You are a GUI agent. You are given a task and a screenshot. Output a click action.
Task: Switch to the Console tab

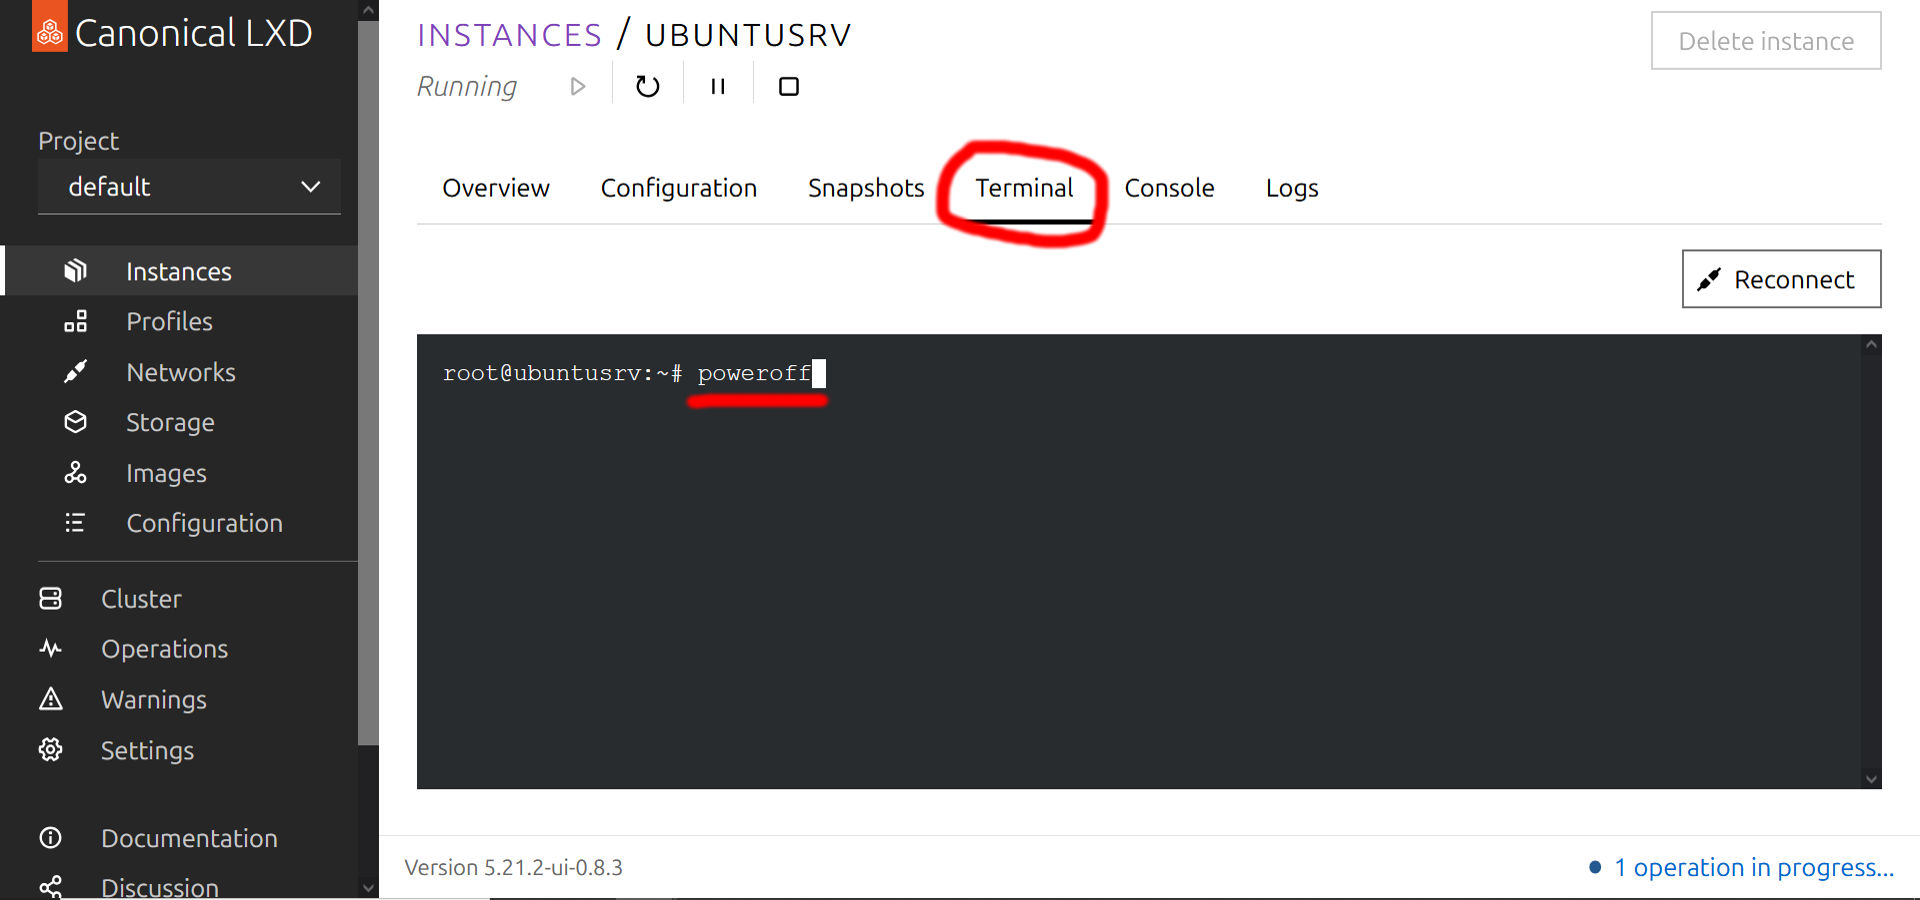point(1169,188)
